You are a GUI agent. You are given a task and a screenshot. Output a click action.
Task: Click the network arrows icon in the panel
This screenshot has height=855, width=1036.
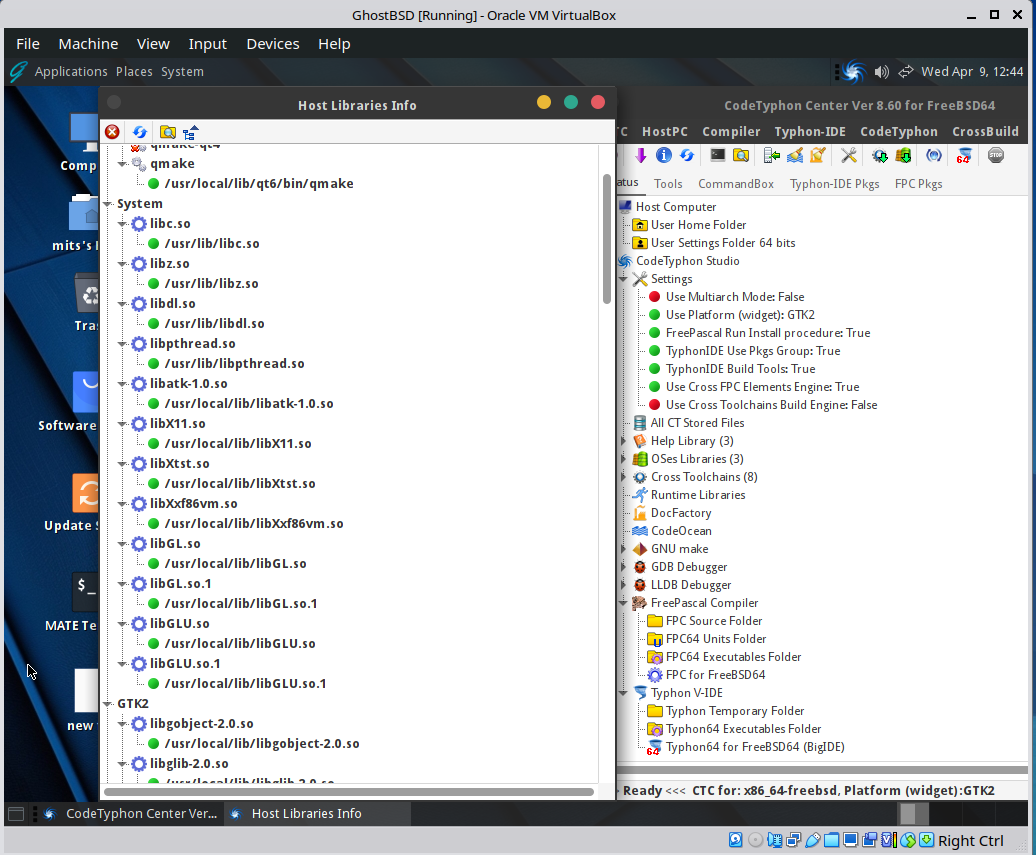[905, 71]
